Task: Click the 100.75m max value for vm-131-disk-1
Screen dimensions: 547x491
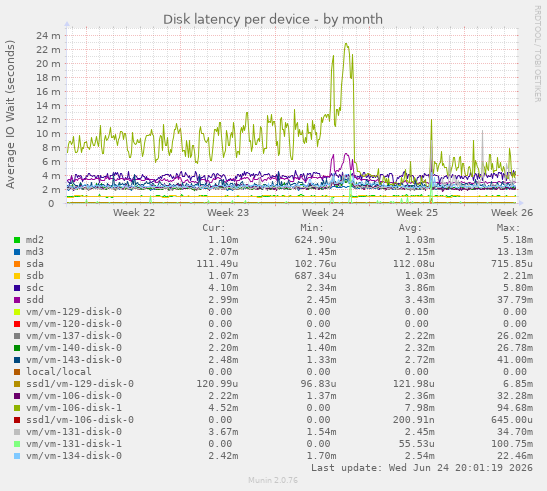Action: tap(512, 444)
